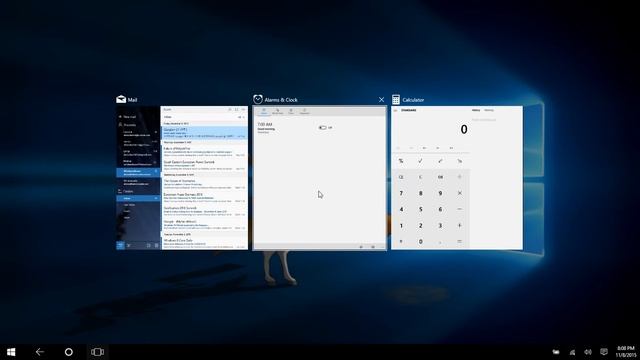Open taskbar clock showing 8:08 PM
The image size is (640, 360).
[626, 351]
